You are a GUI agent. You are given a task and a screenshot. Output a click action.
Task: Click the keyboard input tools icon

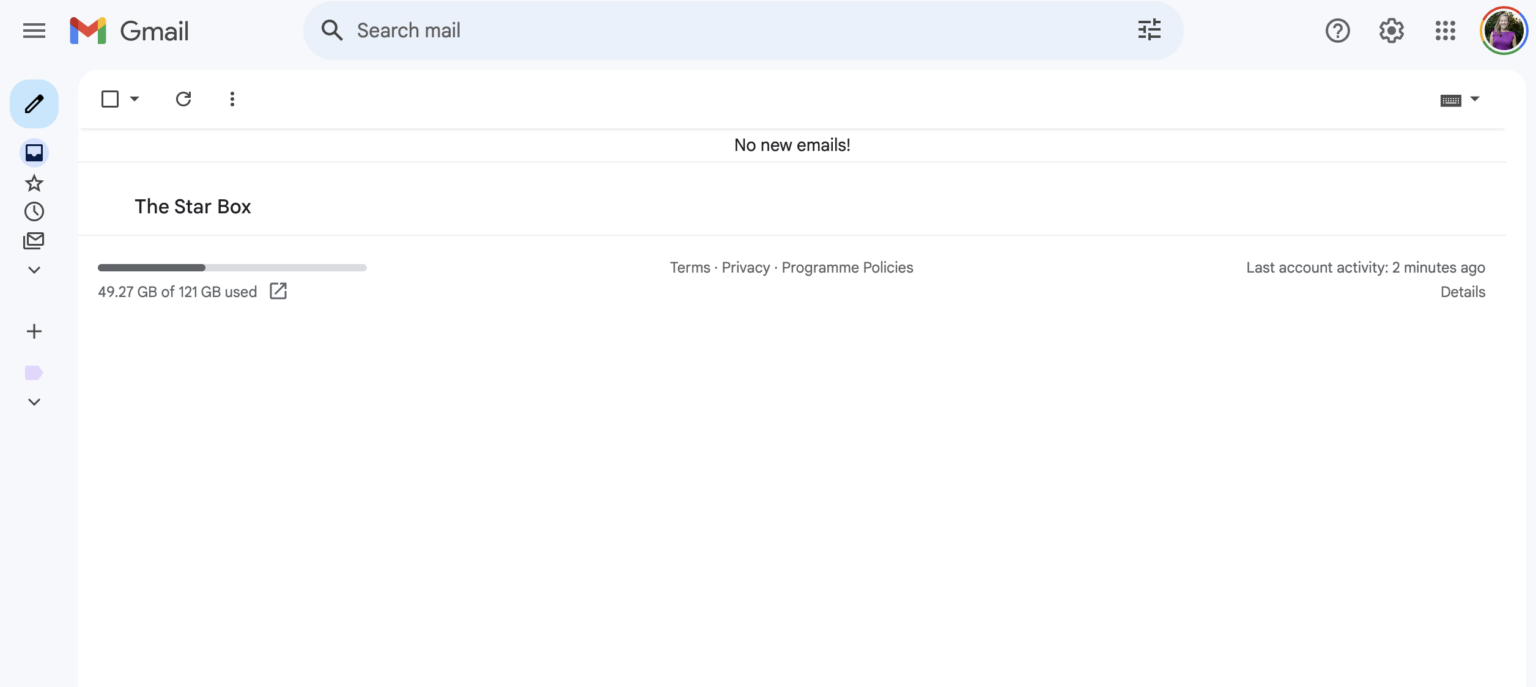point(1451,100)
